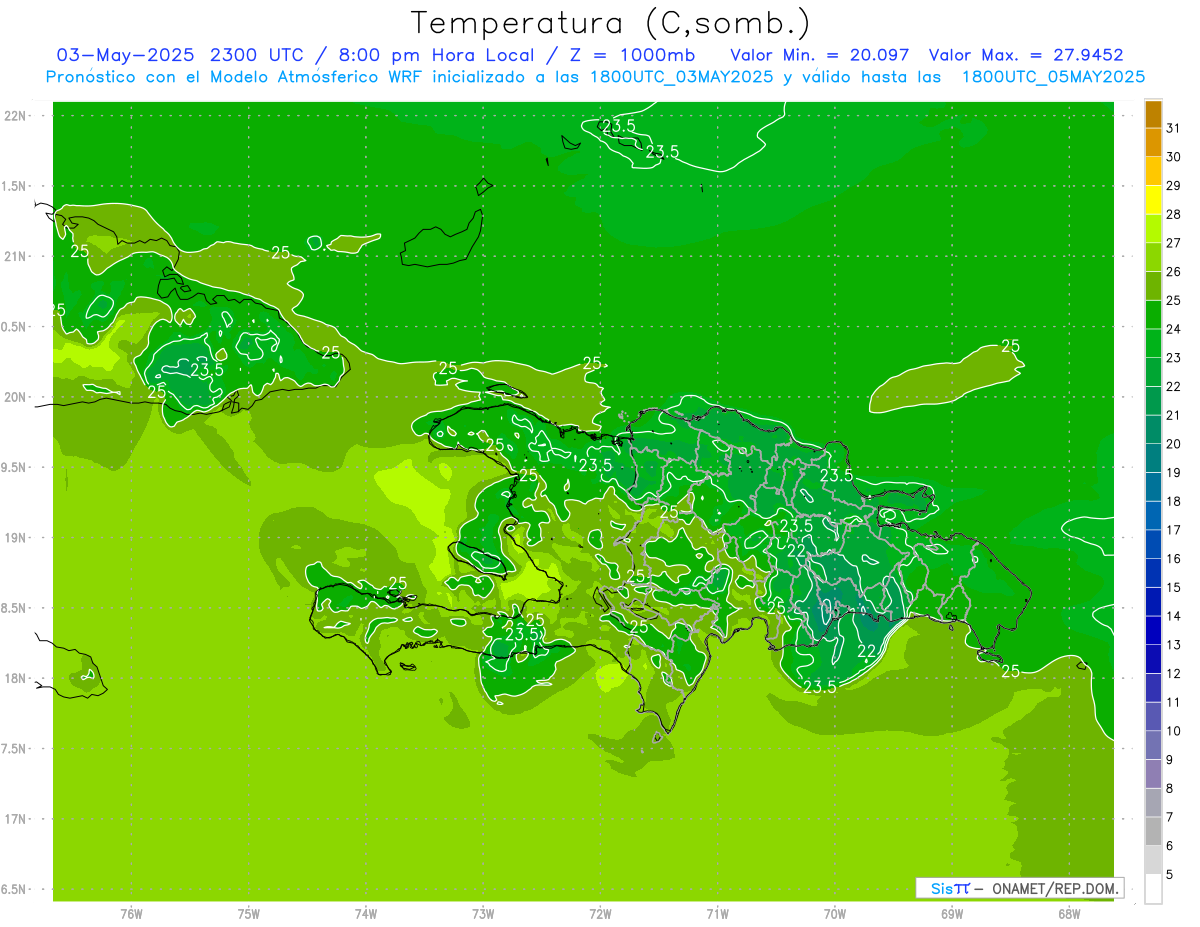Click the blue legend swatch between 17 and 18

pos(1153,516)
